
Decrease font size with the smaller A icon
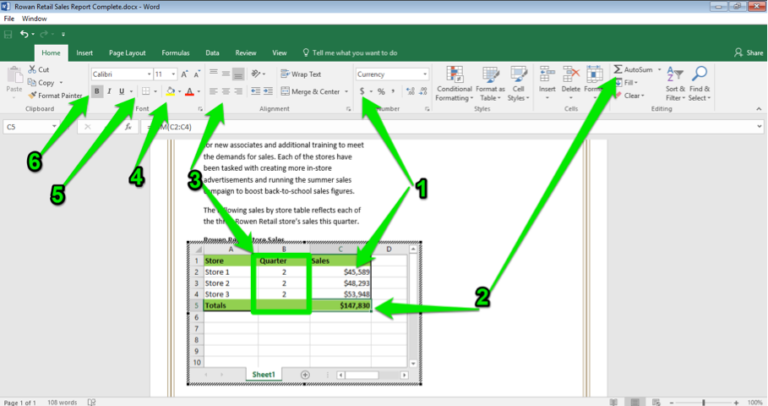pos(196,74)
